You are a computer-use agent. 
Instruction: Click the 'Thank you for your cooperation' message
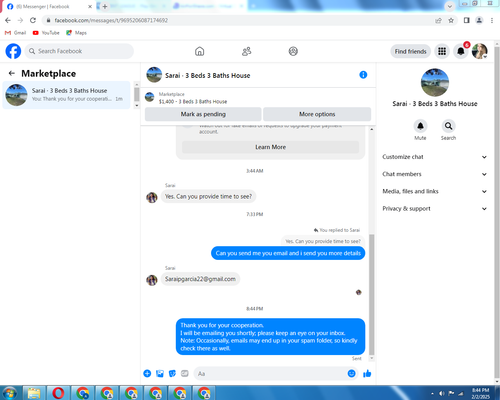[x=270, y=337]
